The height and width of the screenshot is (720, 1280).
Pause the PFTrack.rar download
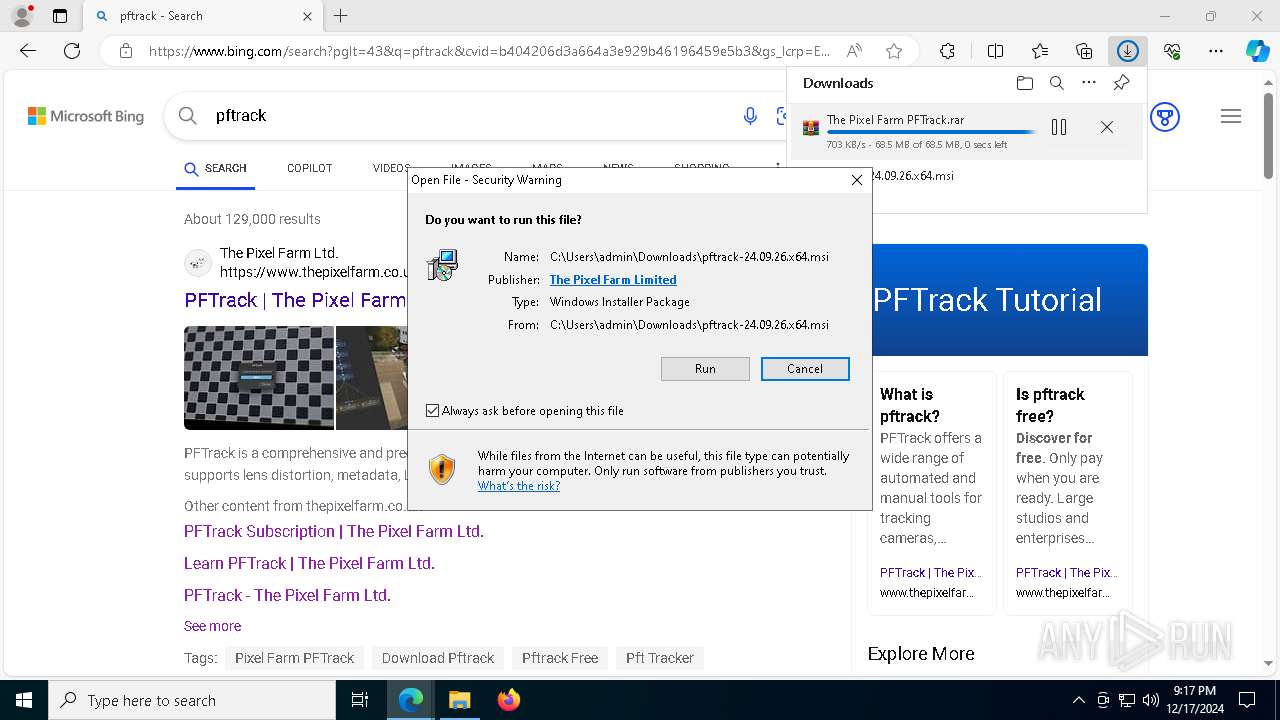1059,127
